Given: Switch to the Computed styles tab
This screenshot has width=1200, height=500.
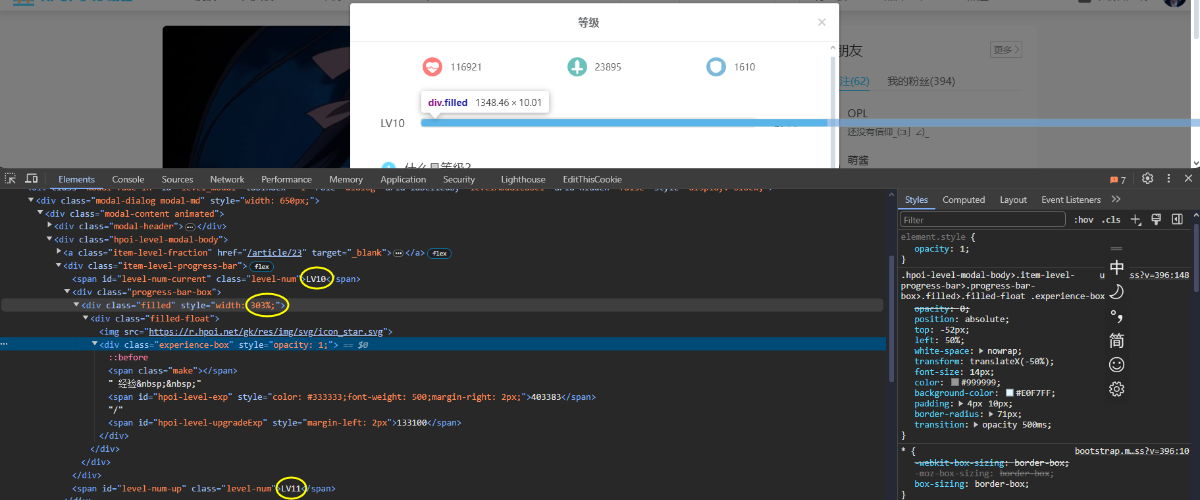Looking at the screenshot, I should point(963,200).
